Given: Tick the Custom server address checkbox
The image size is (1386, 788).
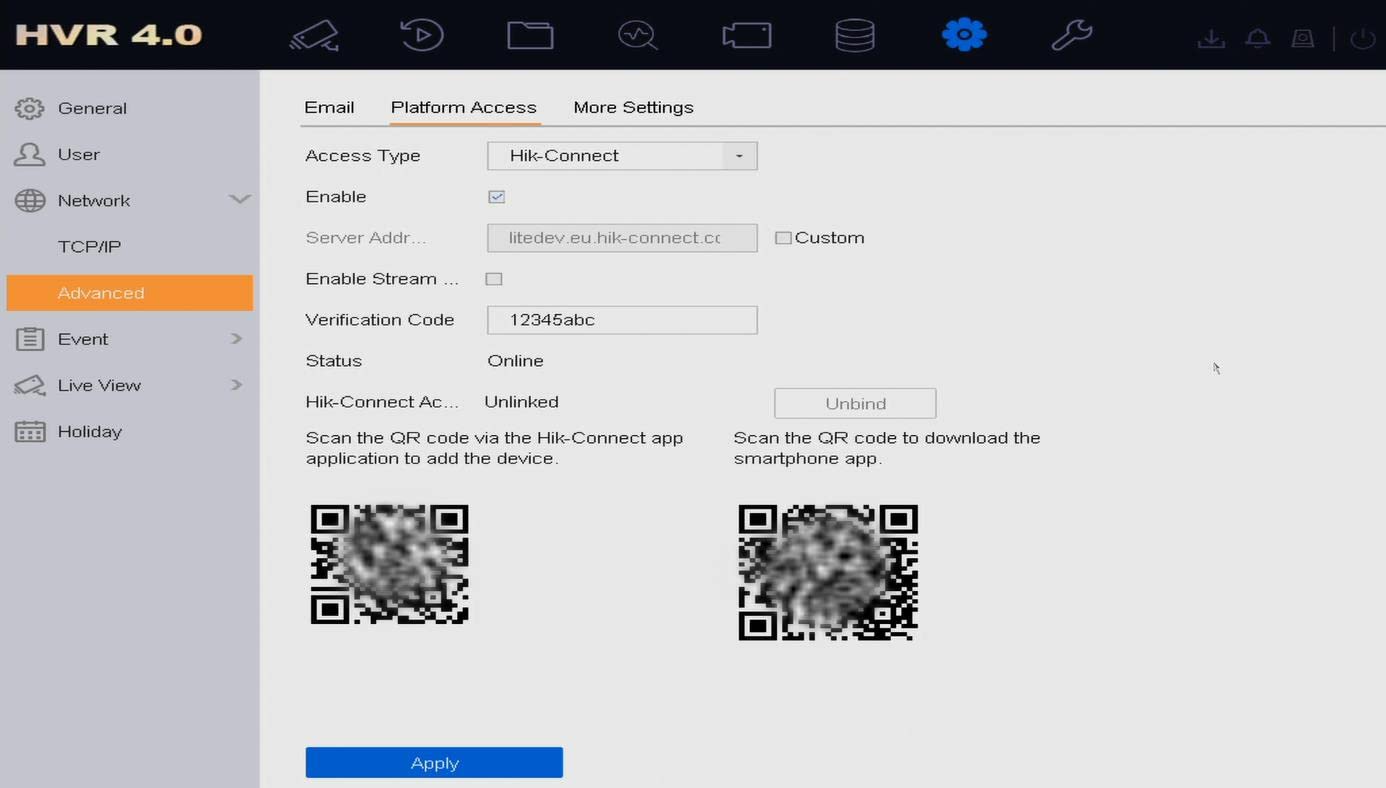Looking at the screenshot, I should pyautogui.click(x=783, y=238).
